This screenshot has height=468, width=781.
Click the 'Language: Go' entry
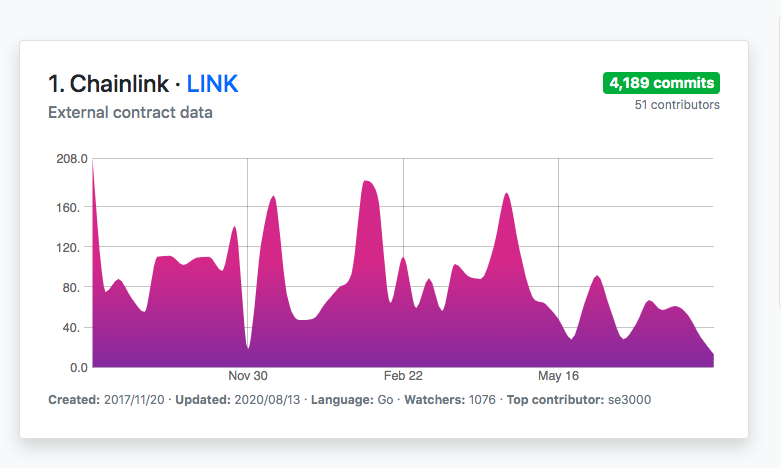click(352, 400)
